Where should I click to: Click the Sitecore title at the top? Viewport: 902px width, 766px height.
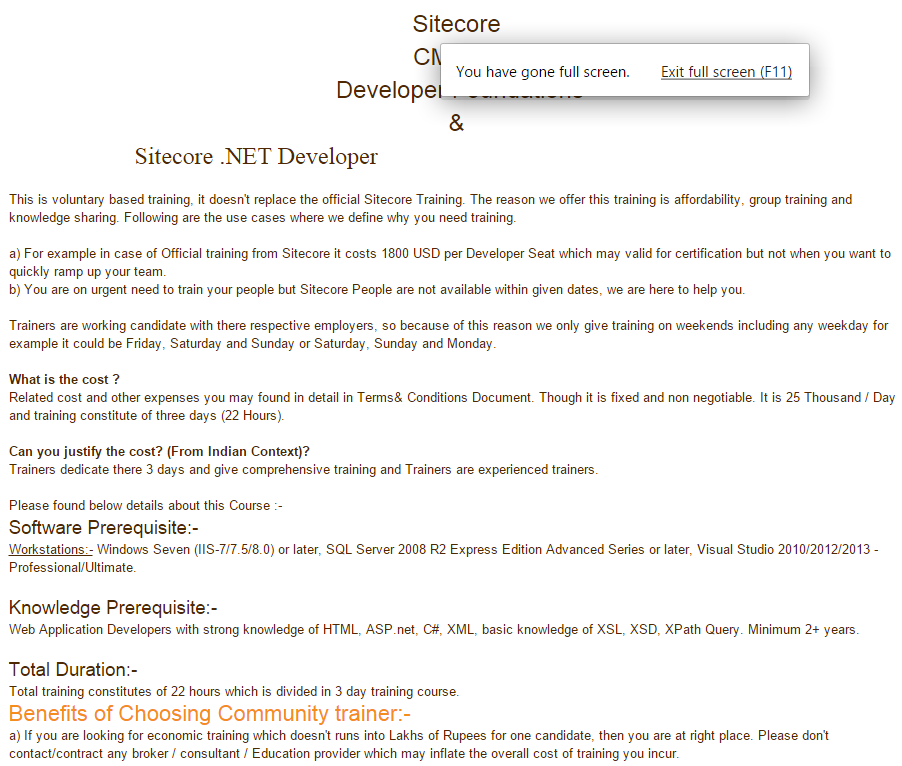point(456,24)
